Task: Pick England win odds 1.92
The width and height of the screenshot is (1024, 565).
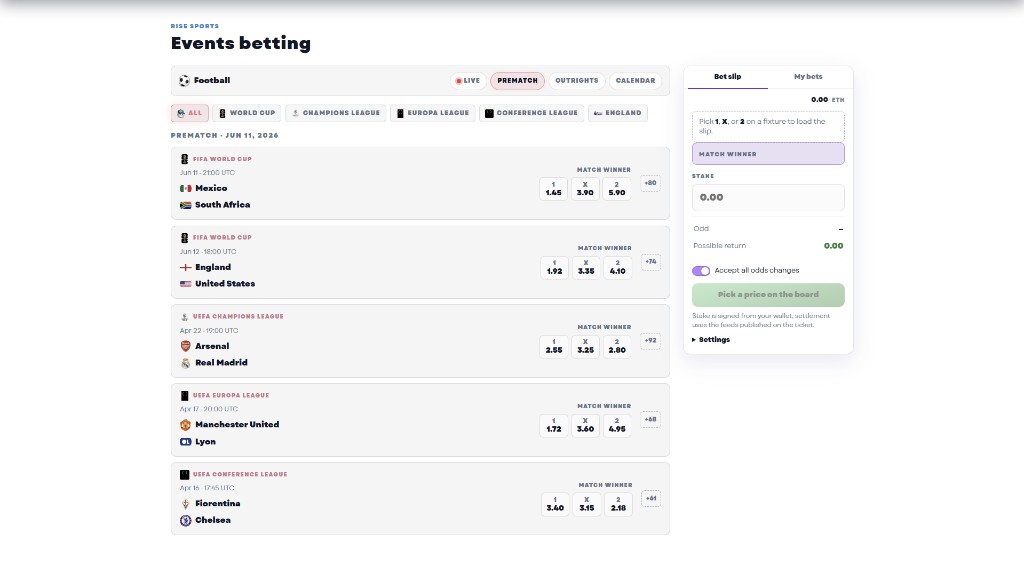Action: [555, 267]
